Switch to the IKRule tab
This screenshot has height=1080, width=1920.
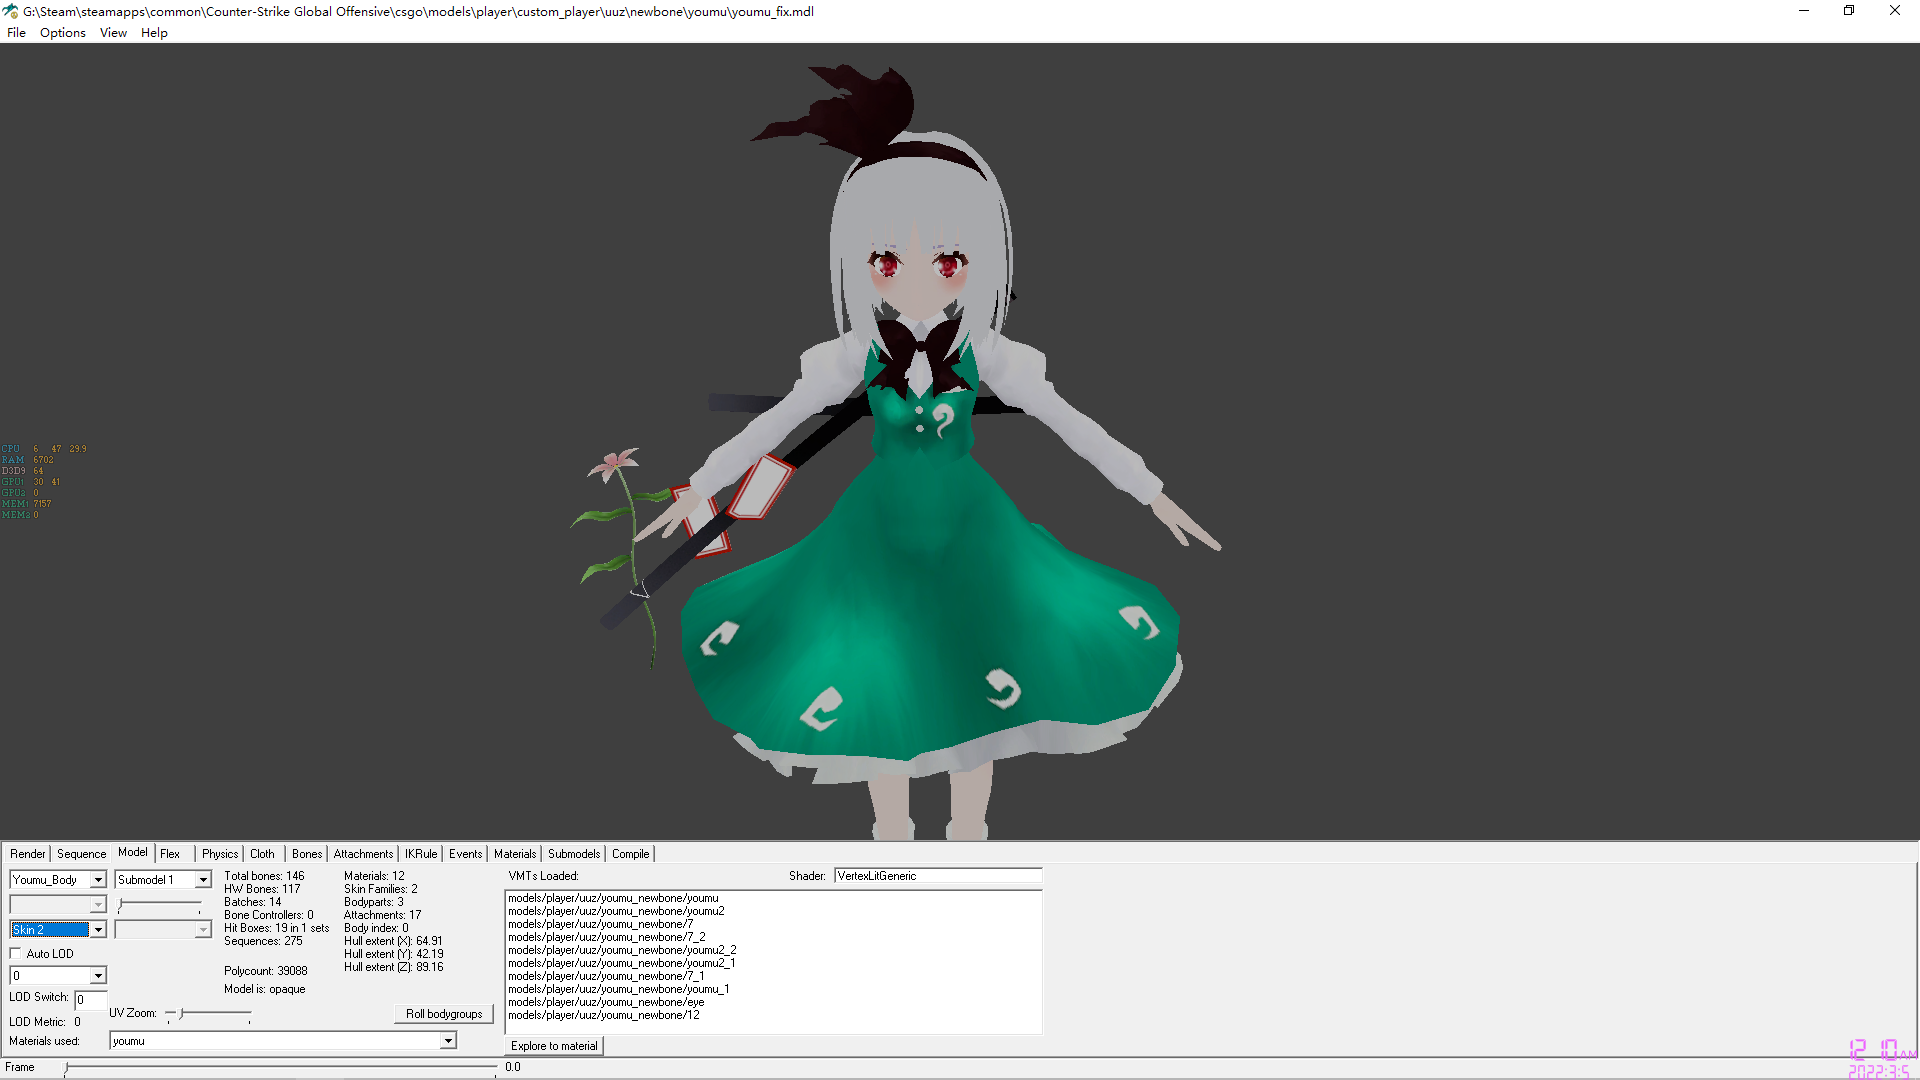421,854
